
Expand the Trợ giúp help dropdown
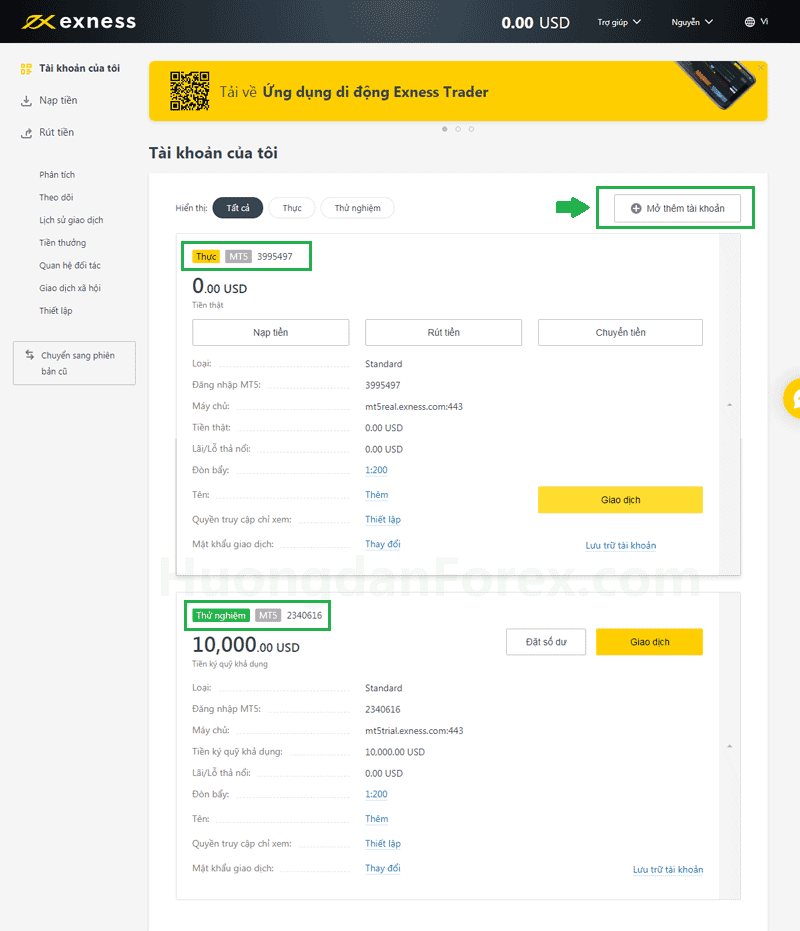(x=619, y=22)
